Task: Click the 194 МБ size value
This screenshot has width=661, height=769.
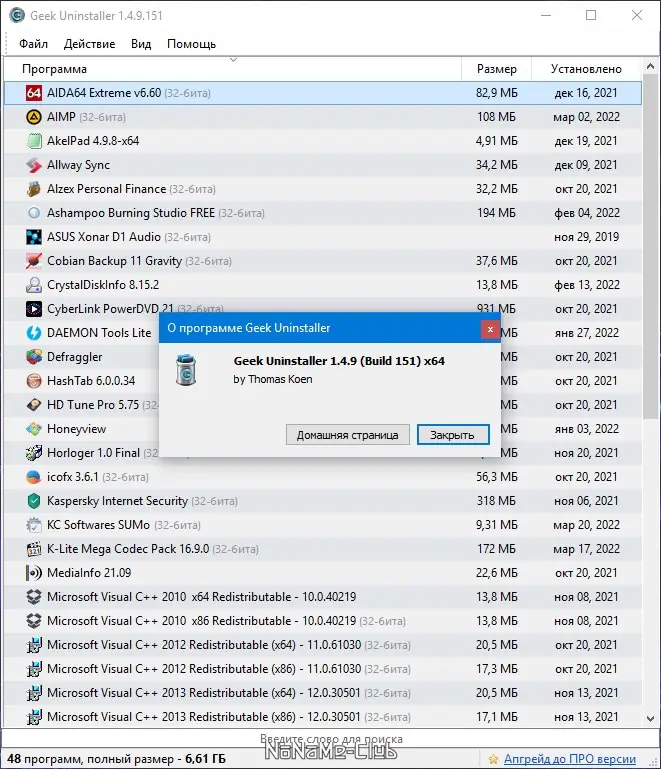Action: tap(496, 213)
